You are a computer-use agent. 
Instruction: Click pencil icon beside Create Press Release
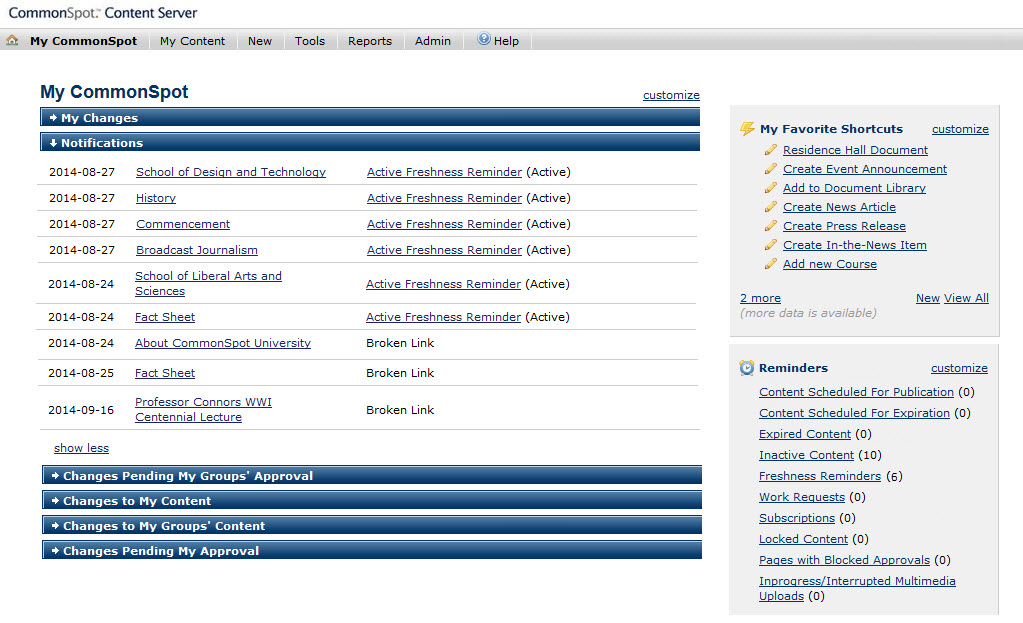pyautogui.click(x=771, y=226)
